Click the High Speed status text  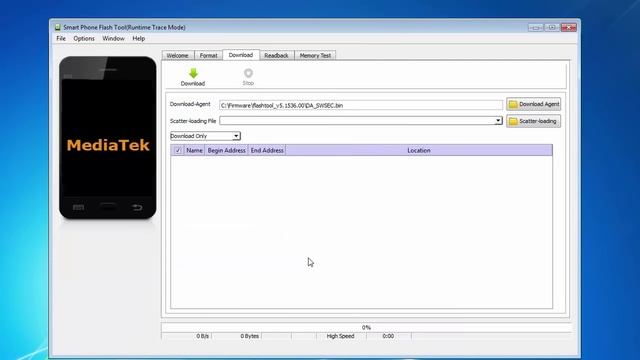click(340, 336)
